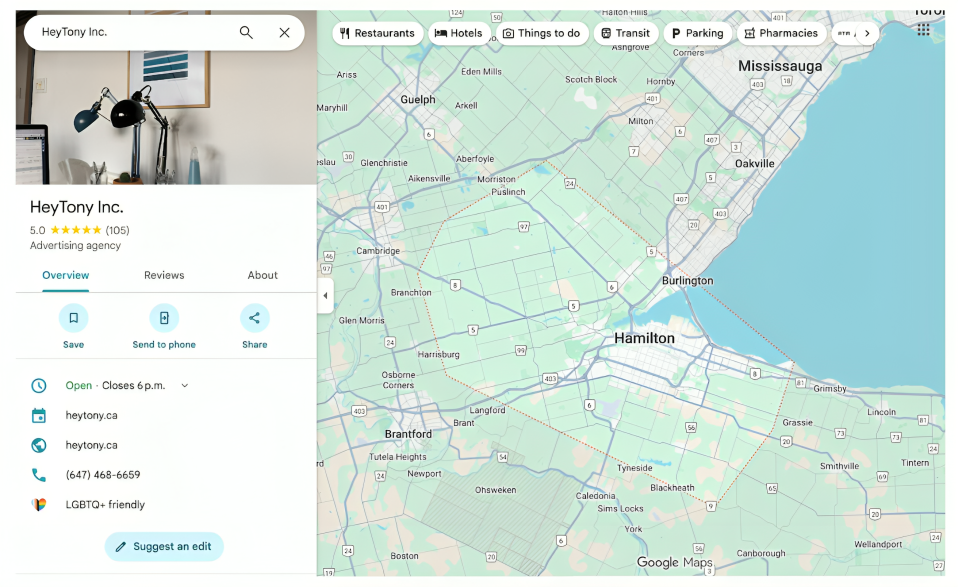Expand the opening hours dropdown arrow
958x587 pixels.
[185, 386]
